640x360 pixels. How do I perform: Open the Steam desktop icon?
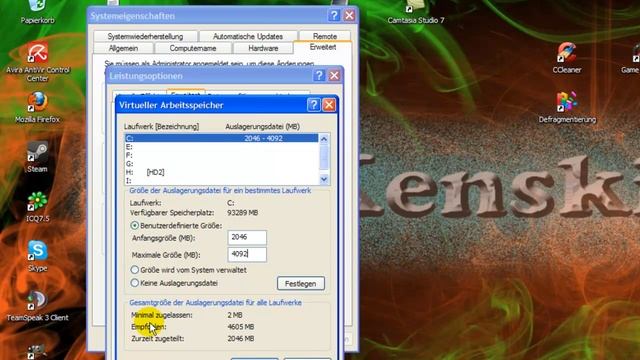37,156
